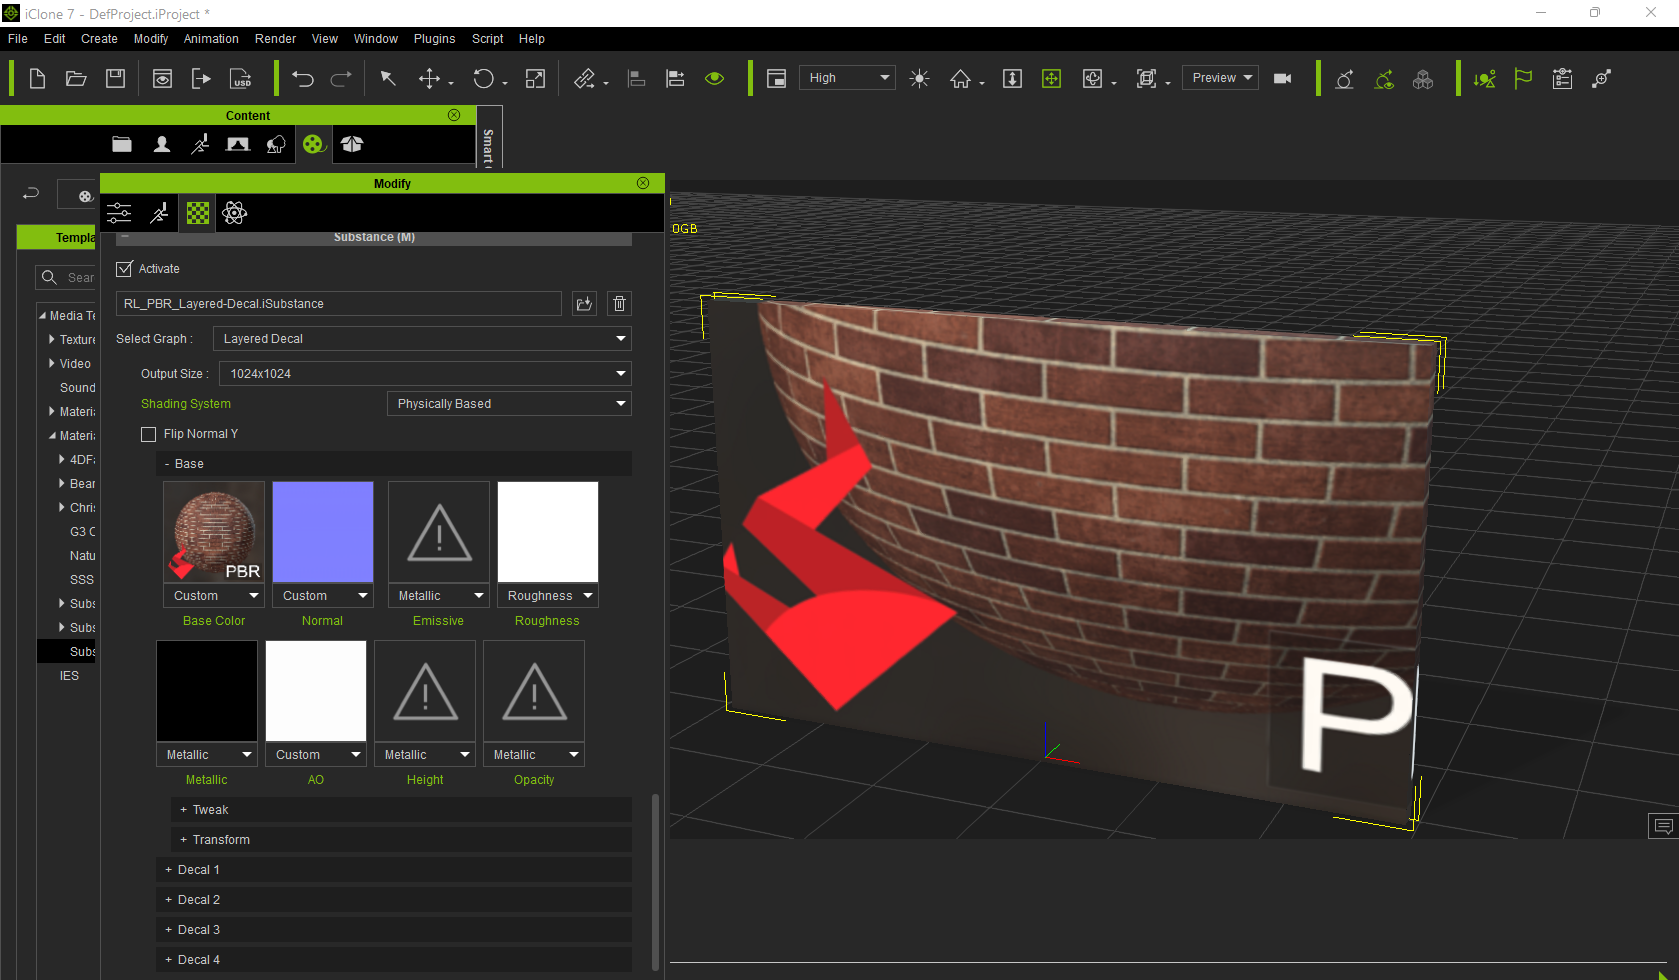The image size is (1679, 980).
Task: Toggle the Activate checkbox
Action: (x=125, y=269)
